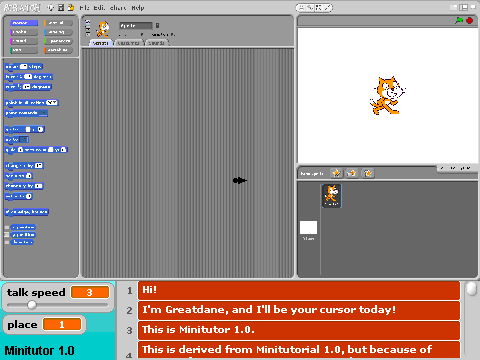The height and width of the screenshot is (360, 480).
Task: Select the delete scissors tool in top toolbar
Action: point(310,8)
